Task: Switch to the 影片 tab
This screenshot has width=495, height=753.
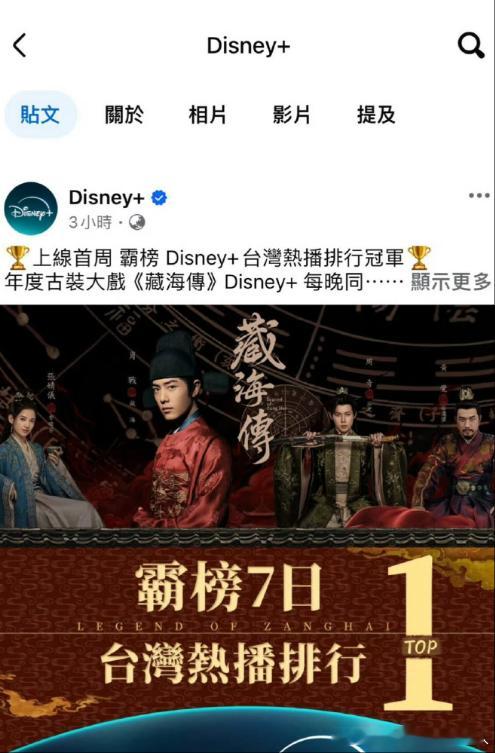Action: click(291, 115)
